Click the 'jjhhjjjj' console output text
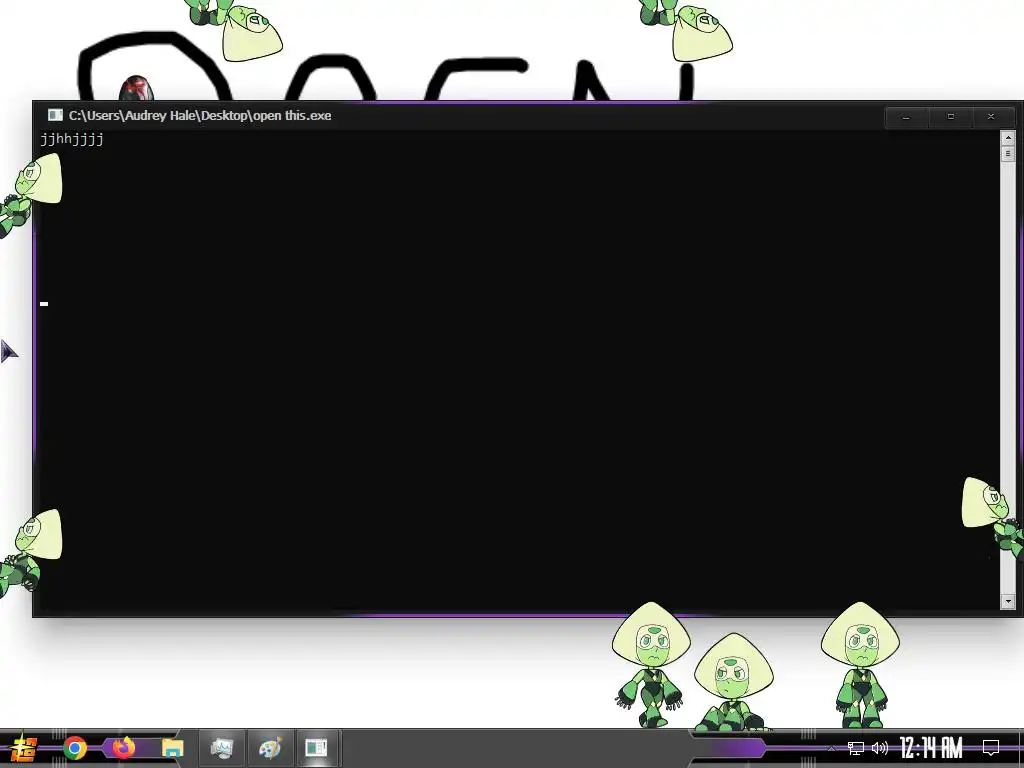Viewport: 1024px width, 768px height. coord(72,139)
